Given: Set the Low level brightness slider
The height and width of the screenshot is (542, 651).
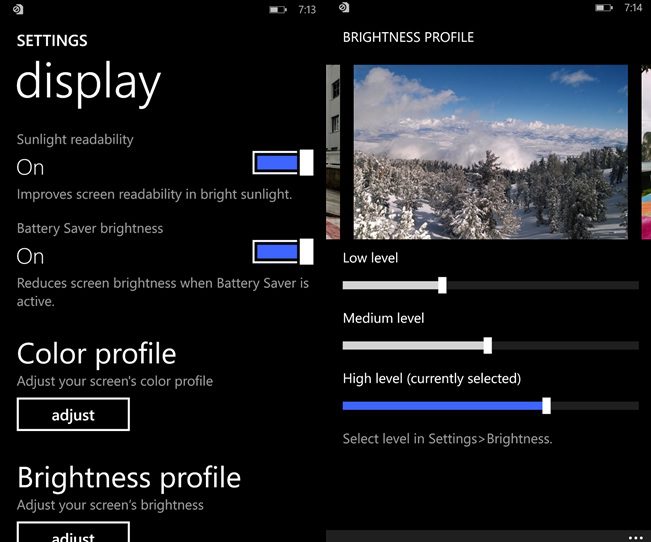Looking at the screenshot, I should 490,285.
